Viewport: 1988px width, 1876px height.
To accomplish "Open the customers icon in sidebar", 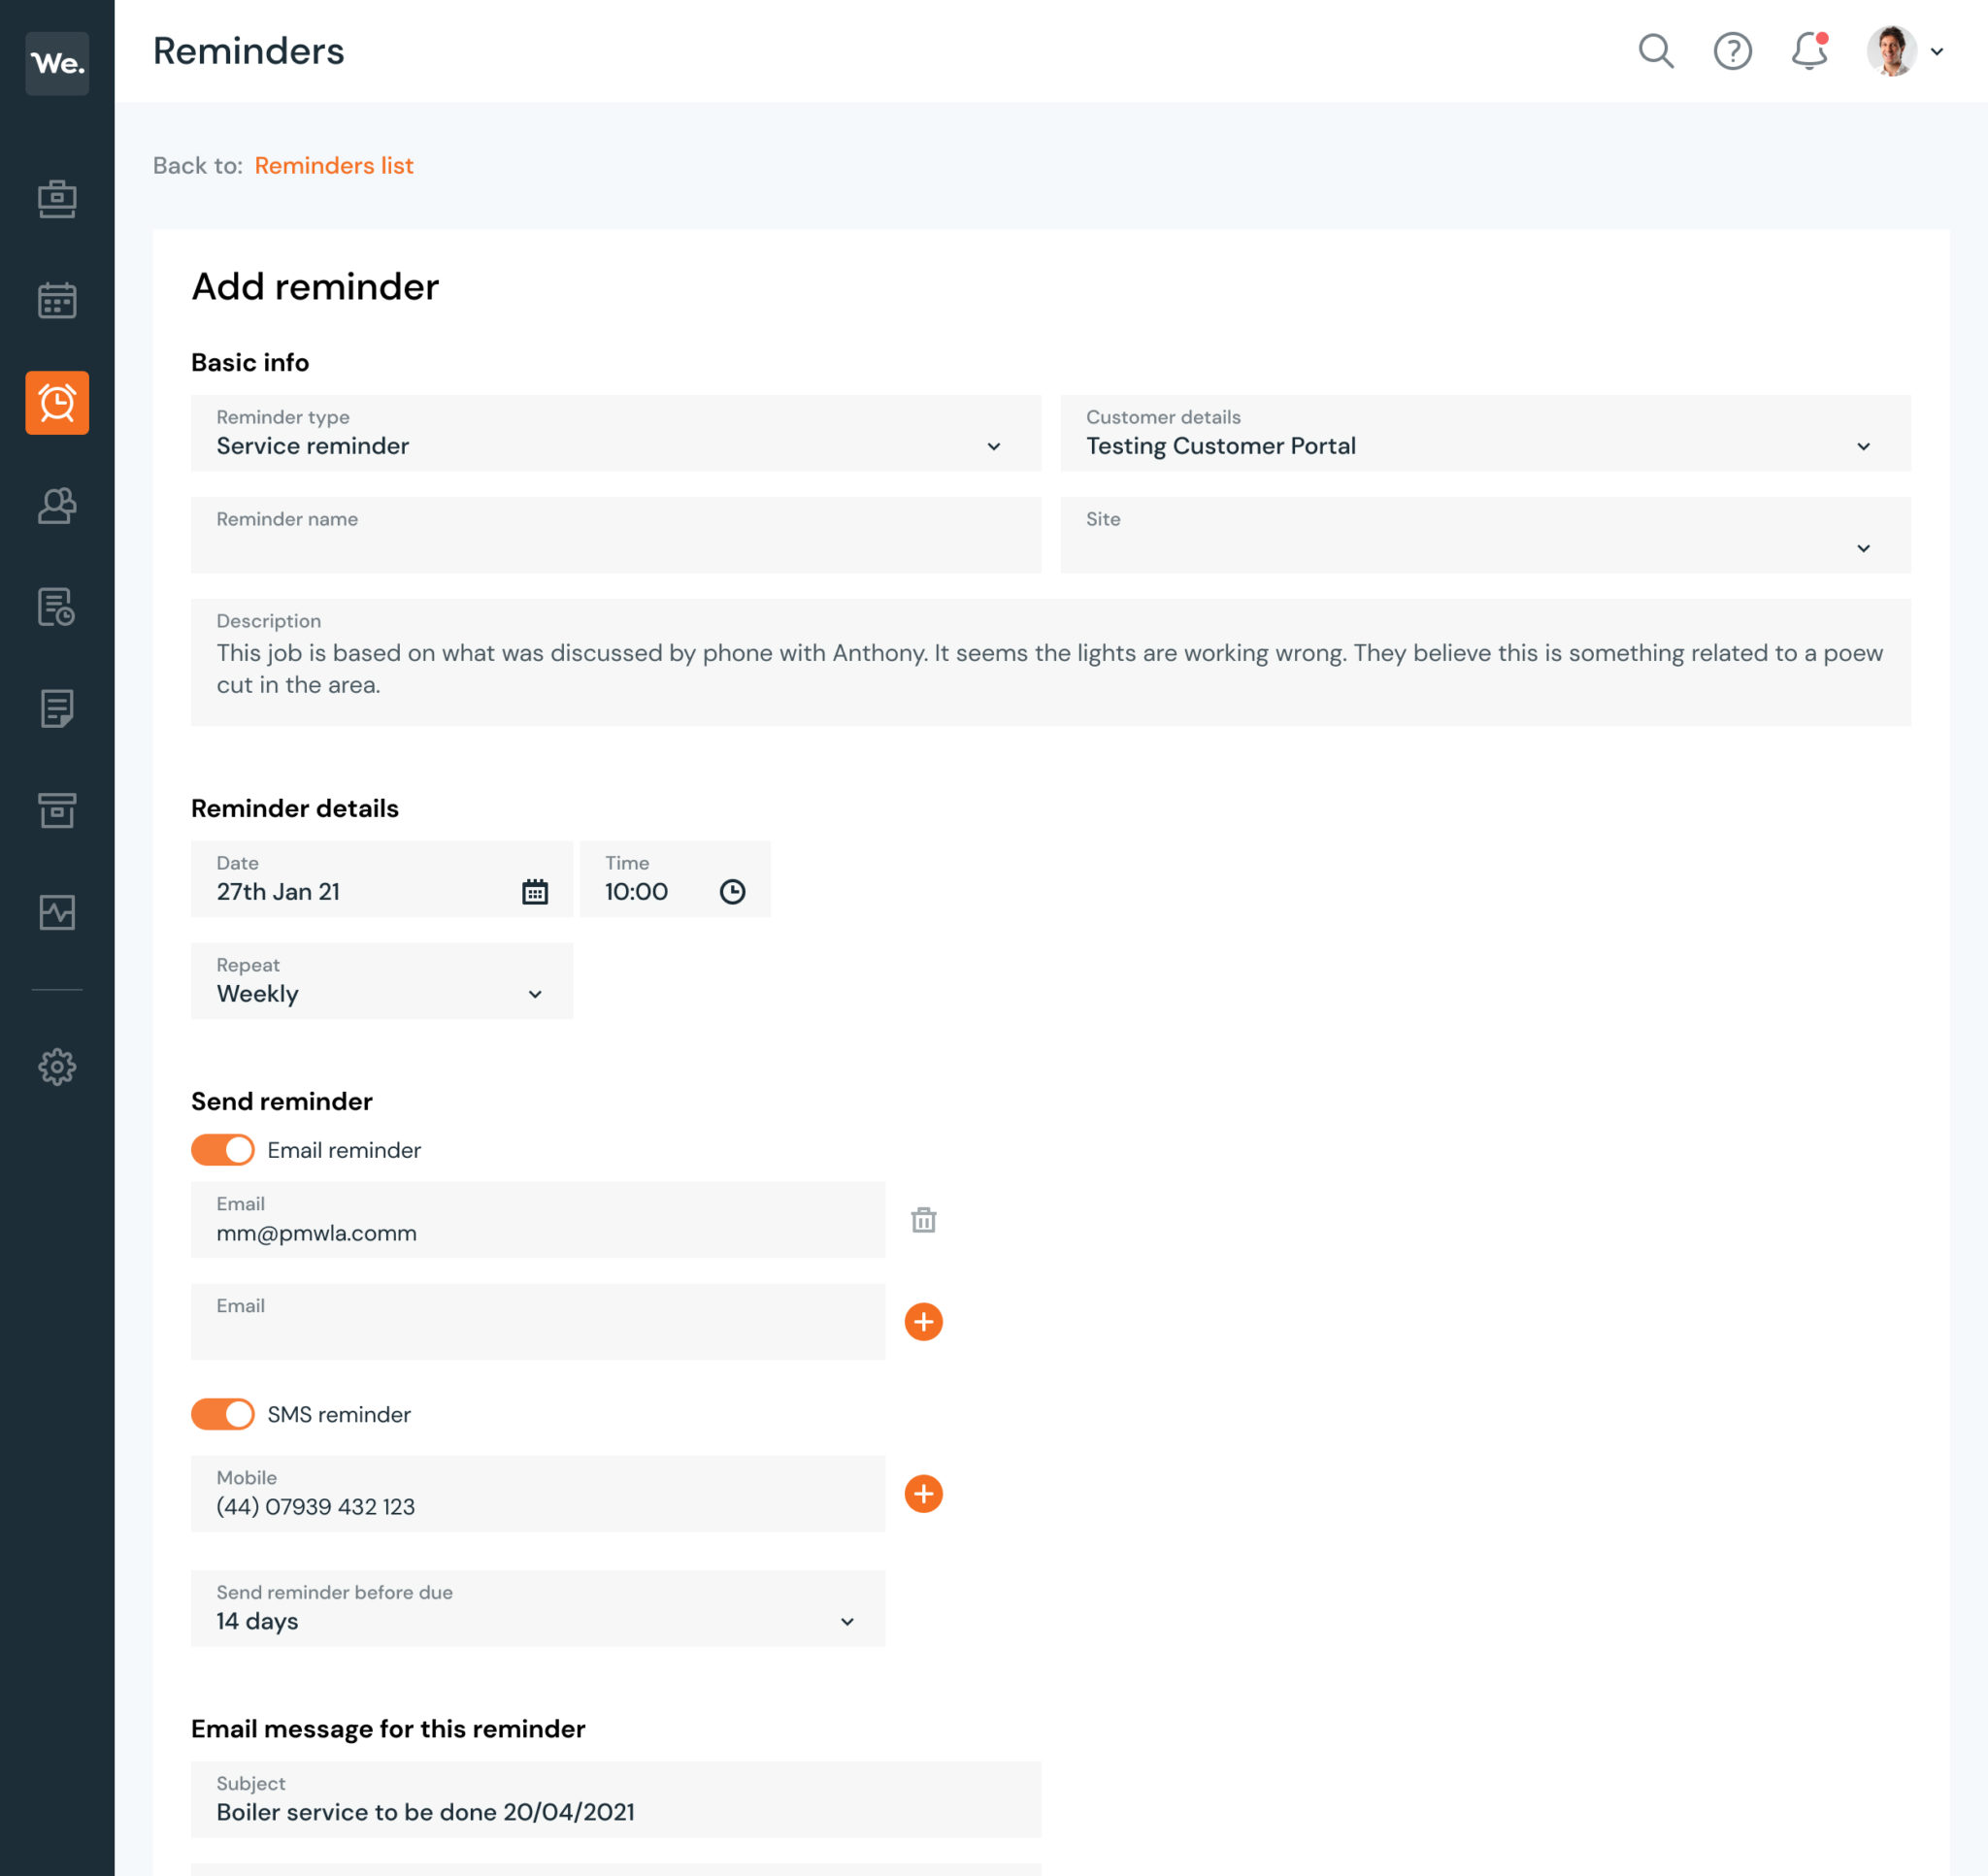I will pyautogui.click(x=57, y=505).
